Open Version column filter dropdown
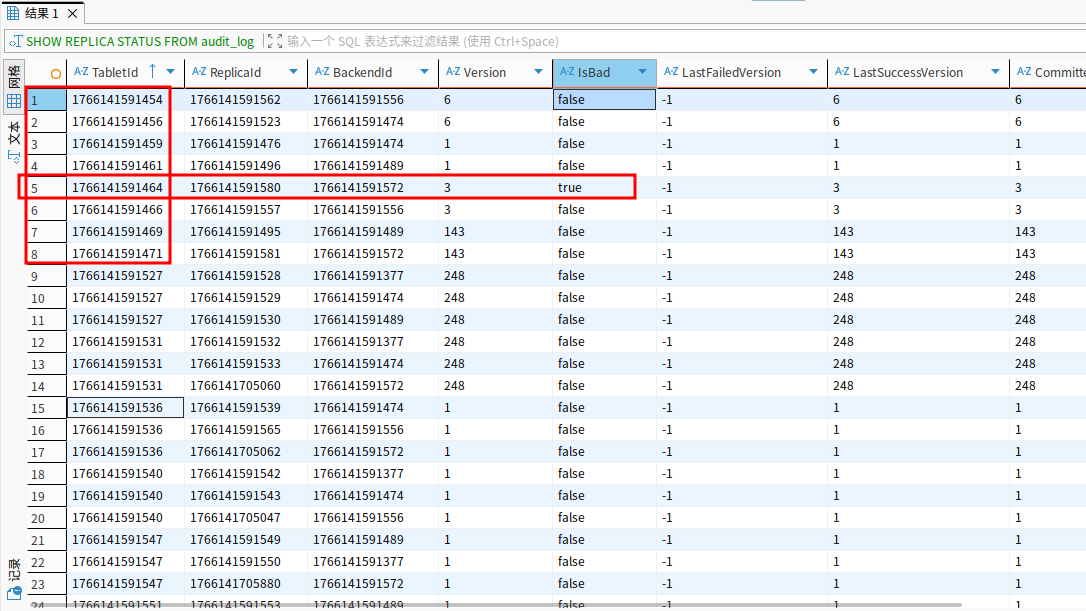1086x611 pixels. tap(538, 72)
